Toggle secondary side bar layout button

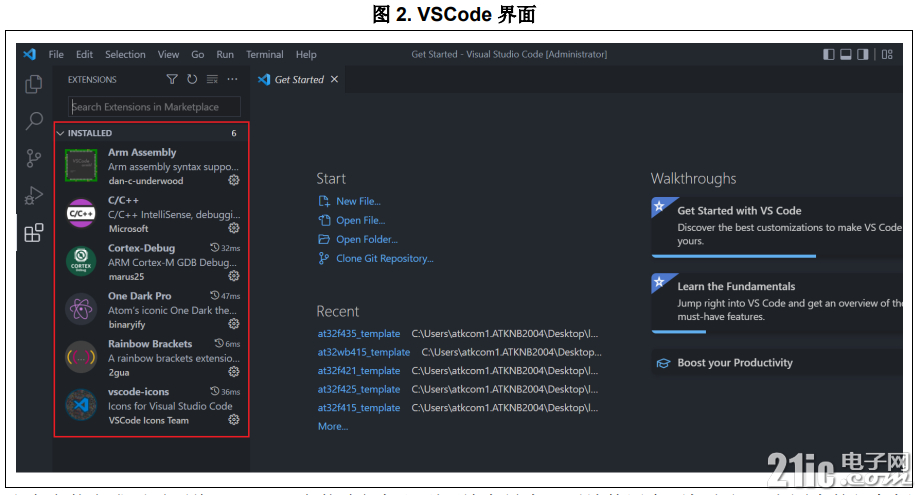click(863, 55)
